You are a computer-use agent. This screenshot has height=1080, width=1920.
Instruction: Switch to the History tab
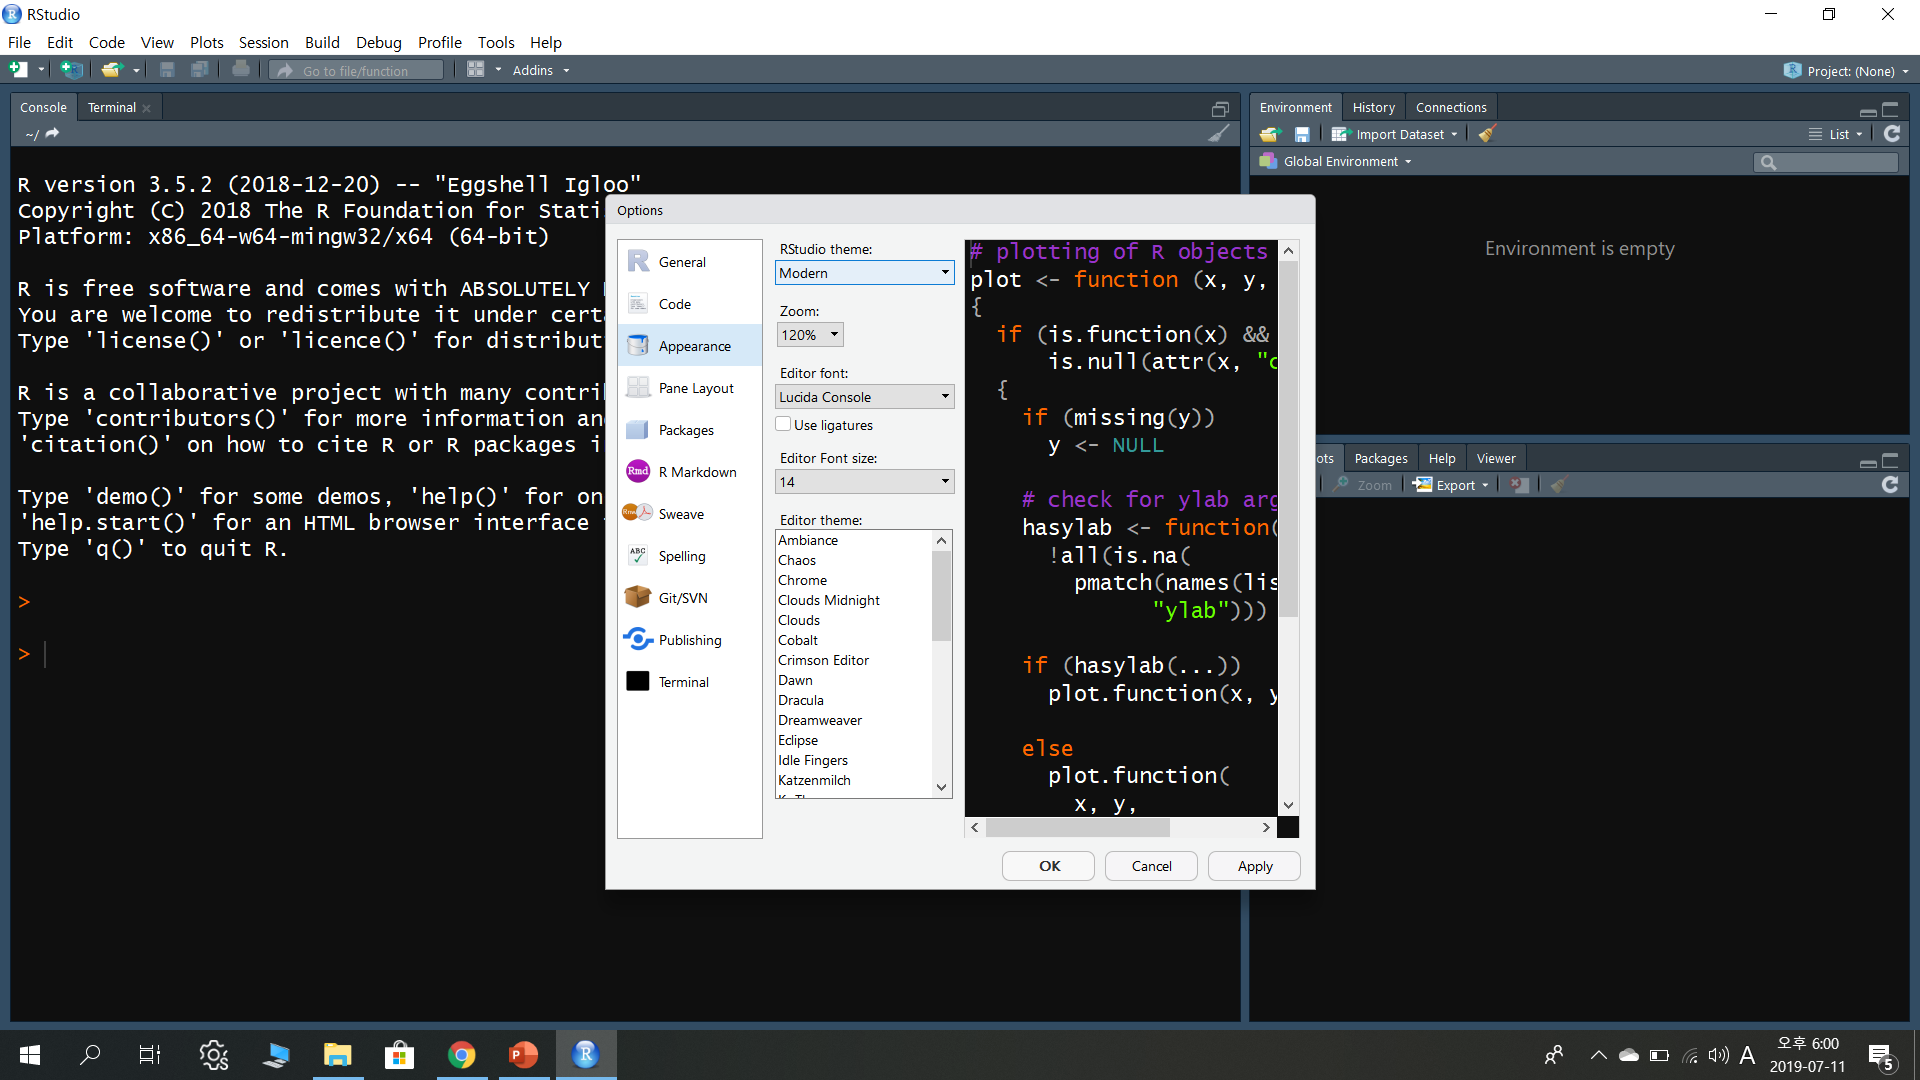tap(1373, 107)
